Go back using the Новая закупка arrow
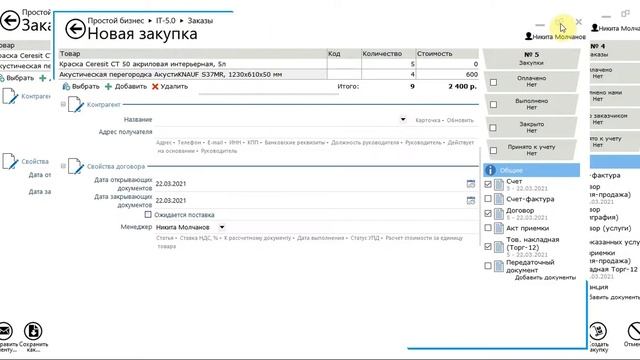 (76, 29)
